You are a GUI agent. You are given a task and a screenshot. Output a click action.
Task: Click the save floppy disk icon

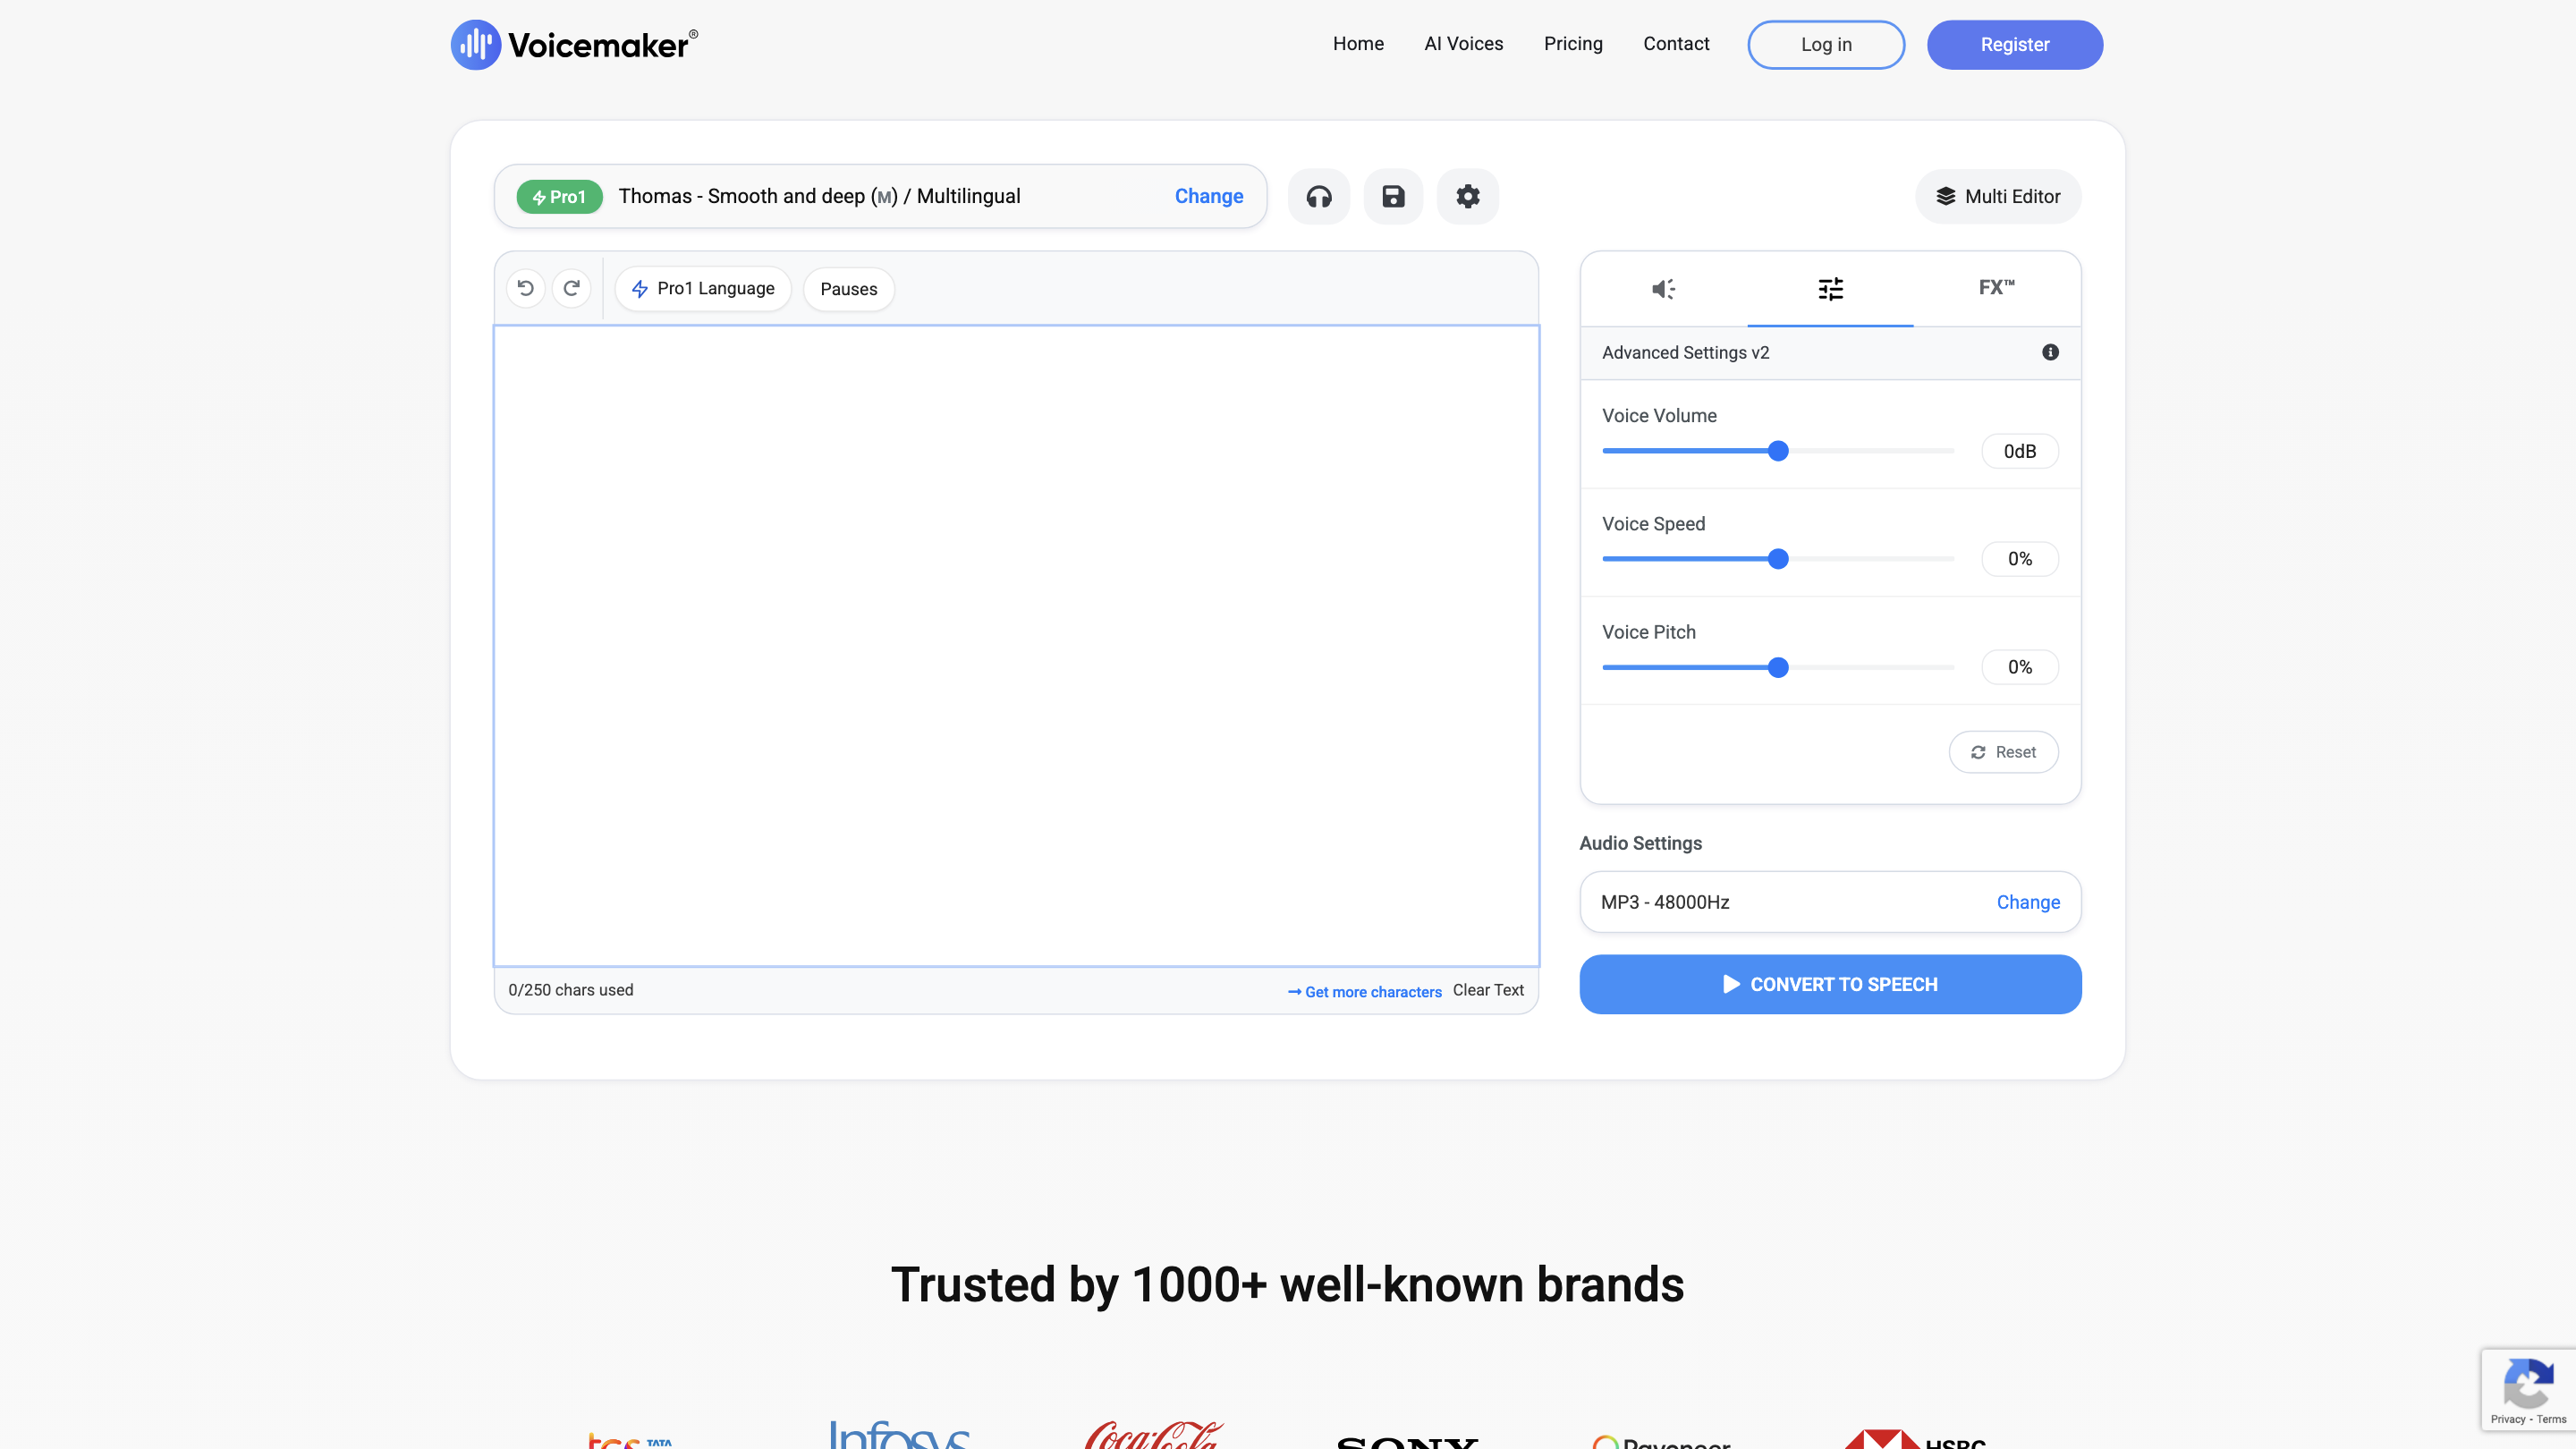pyautogui.click(x=1393, y=197)
